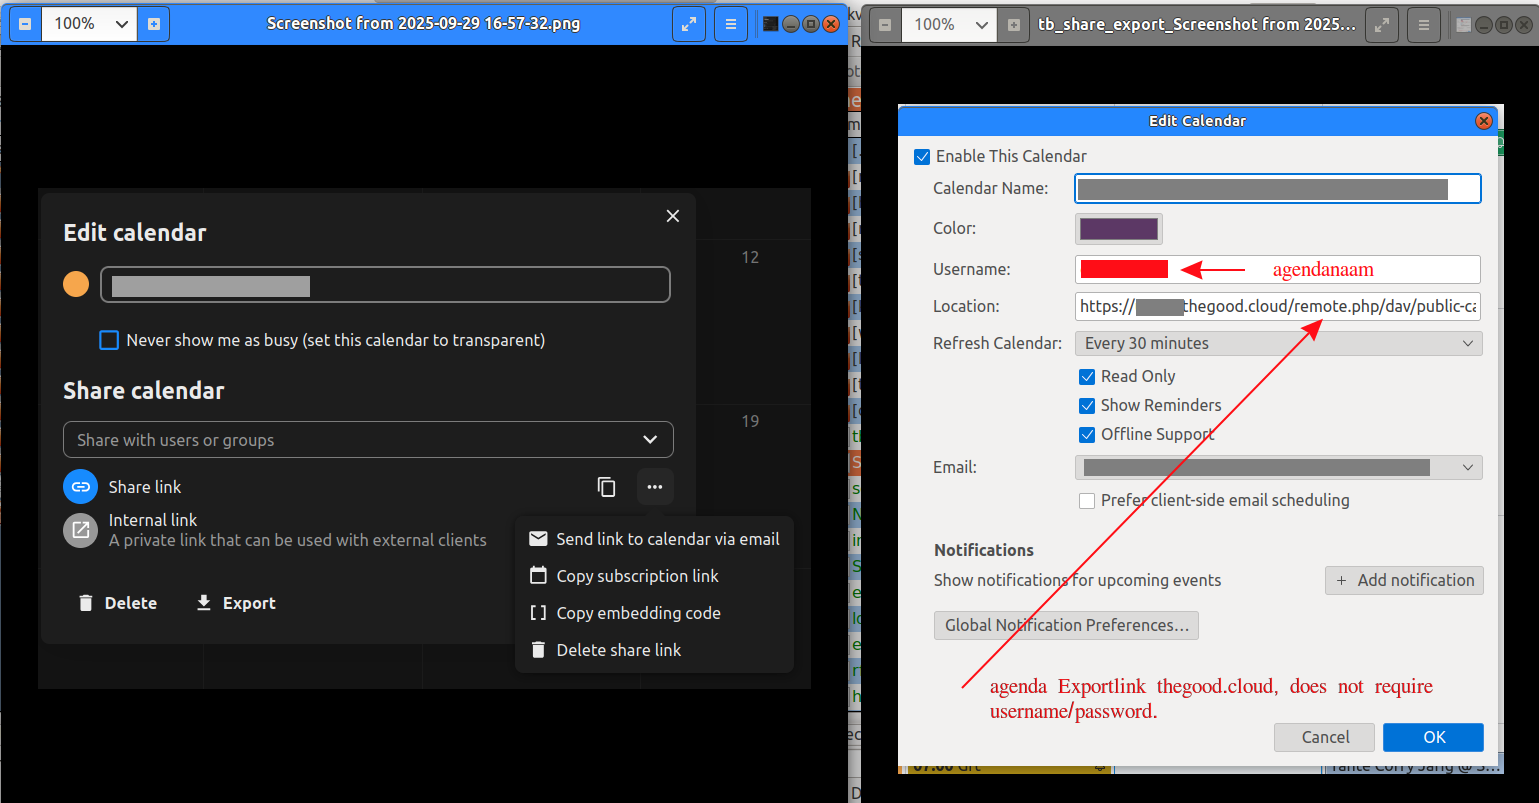Screen dimensions: 1539x803
Task: Click the Export button
Action: point(236,603)
